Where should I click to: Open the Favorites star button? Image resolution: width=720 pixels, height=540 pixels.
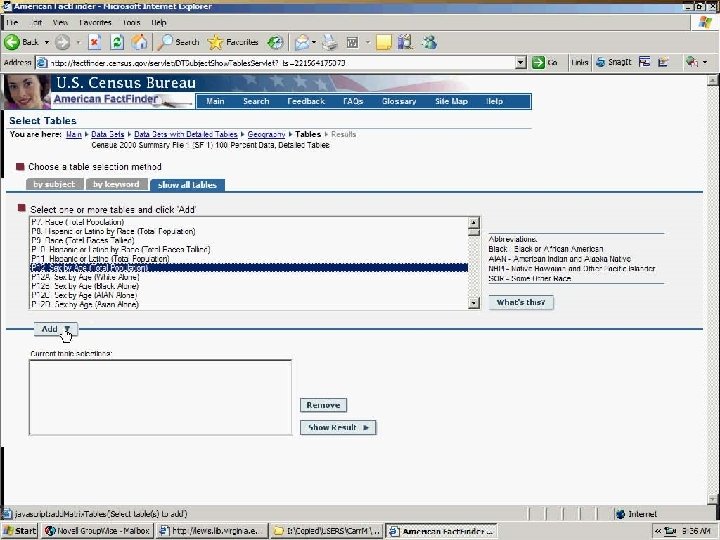[x=233, y=42]
